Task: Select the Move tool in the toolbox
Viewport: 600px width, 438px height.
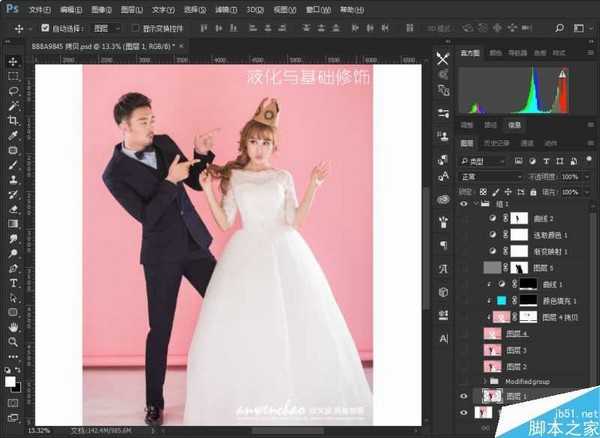Action: [13, 60]
